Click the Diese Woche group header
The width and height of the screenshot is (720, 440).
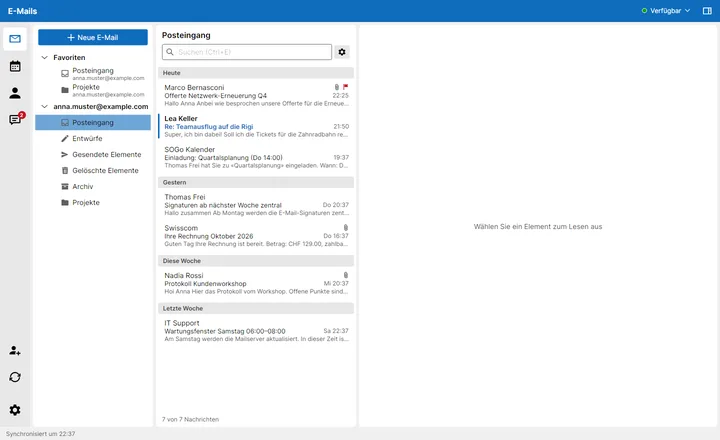[256, 260]
